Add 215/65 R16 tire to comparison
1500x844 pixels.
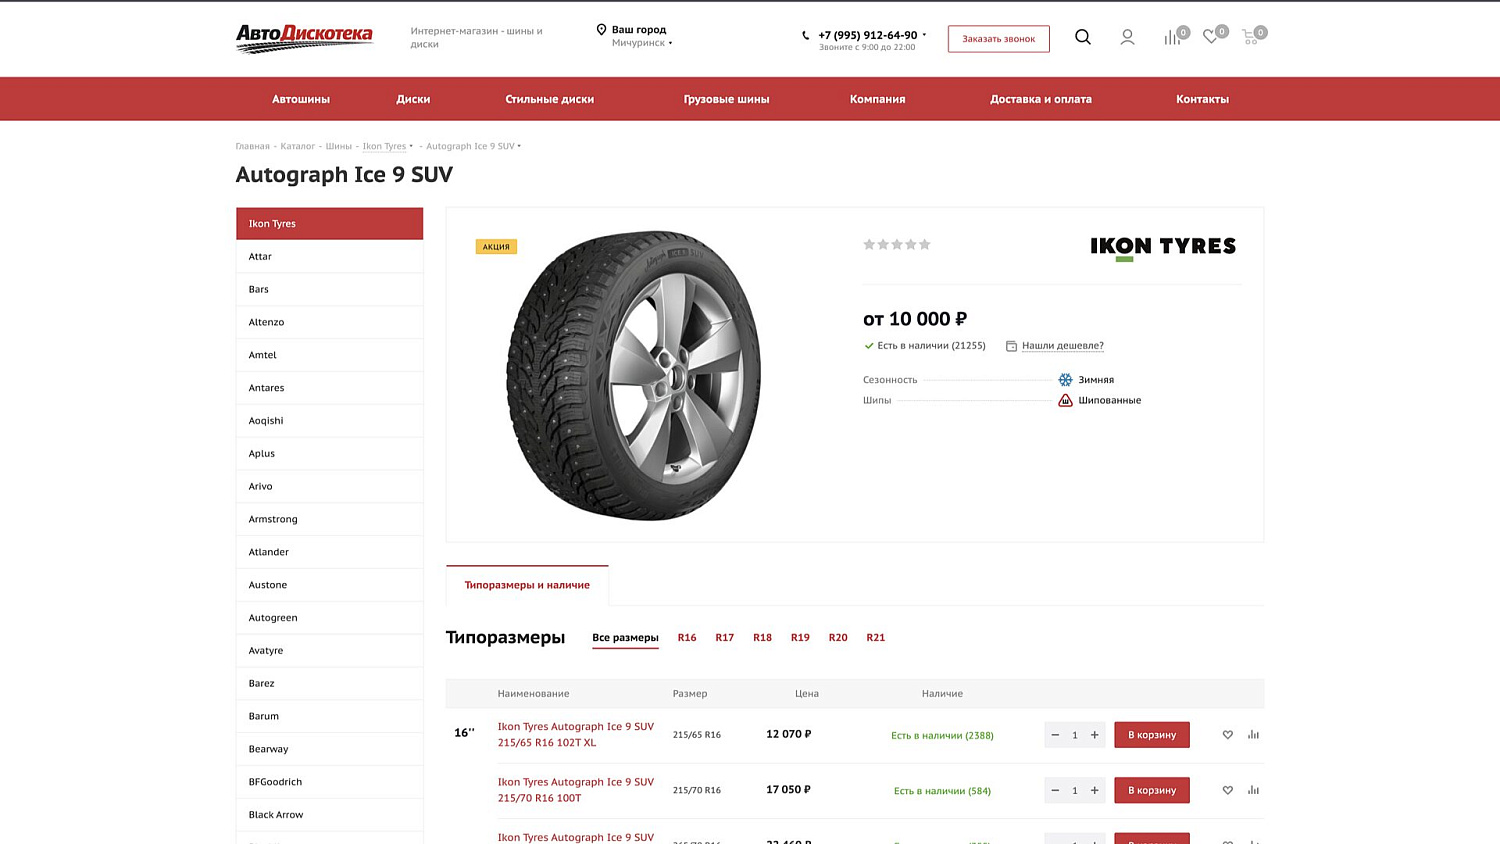pyautogui.click(x=1253, y=735)
